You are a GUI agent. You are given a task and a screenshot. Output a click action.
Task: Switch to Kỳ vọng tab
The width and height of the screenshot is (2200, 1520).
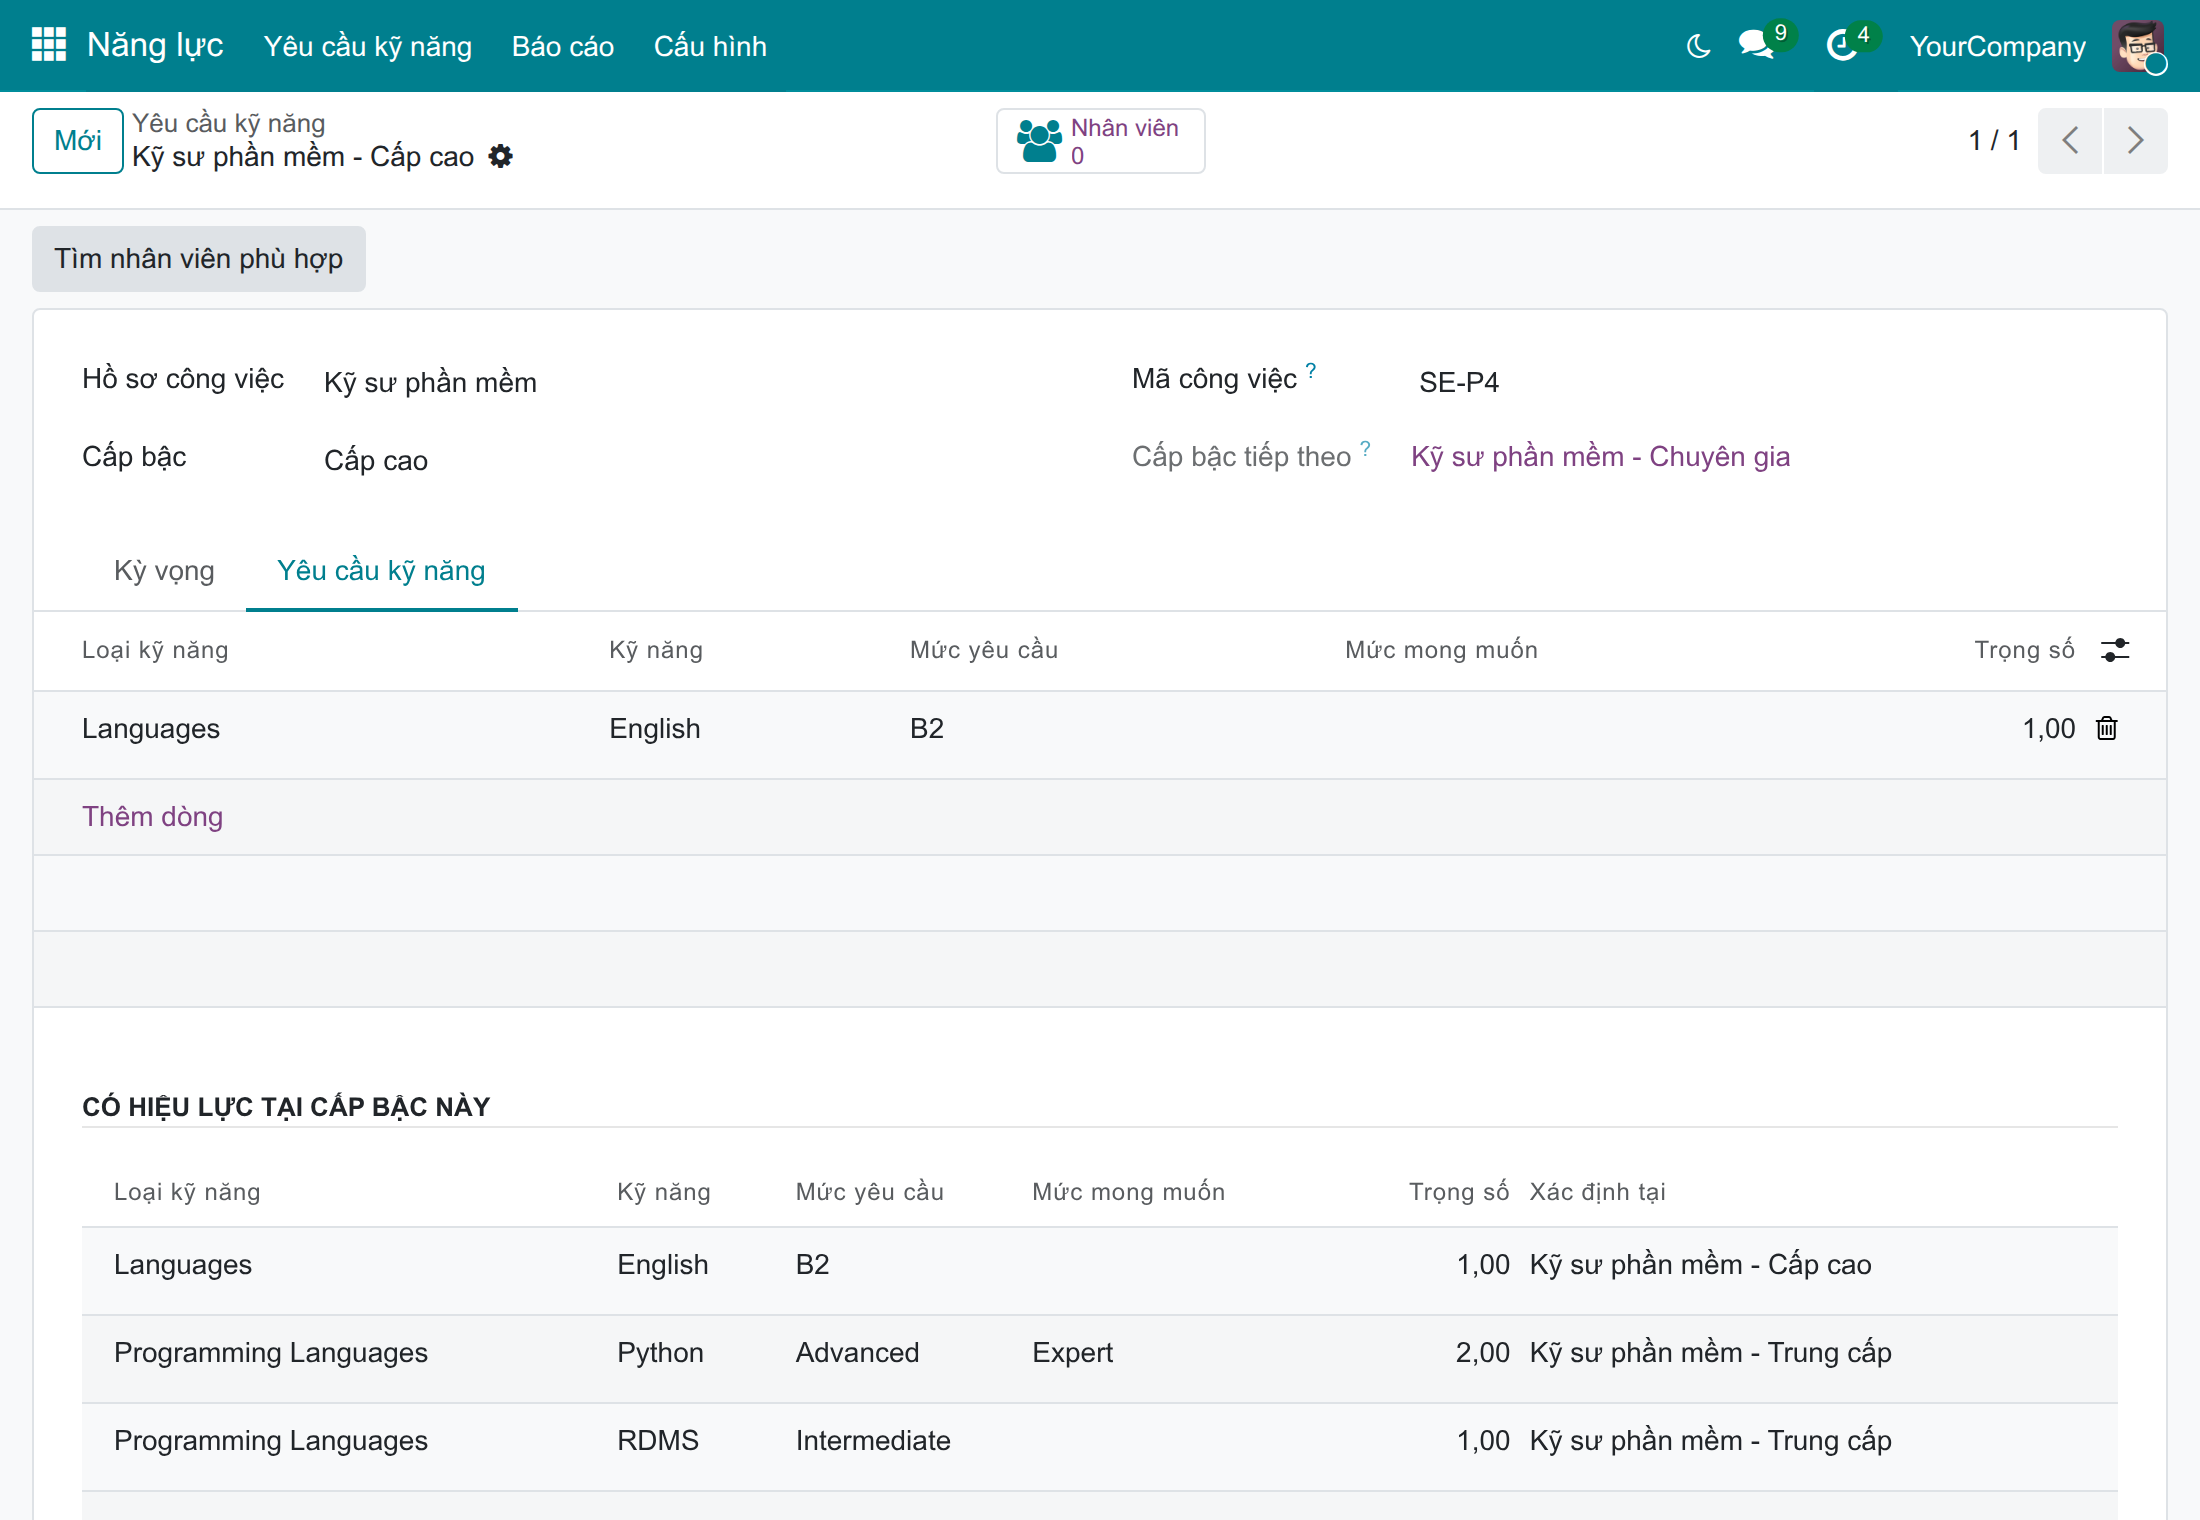click(x=164, y=571)
